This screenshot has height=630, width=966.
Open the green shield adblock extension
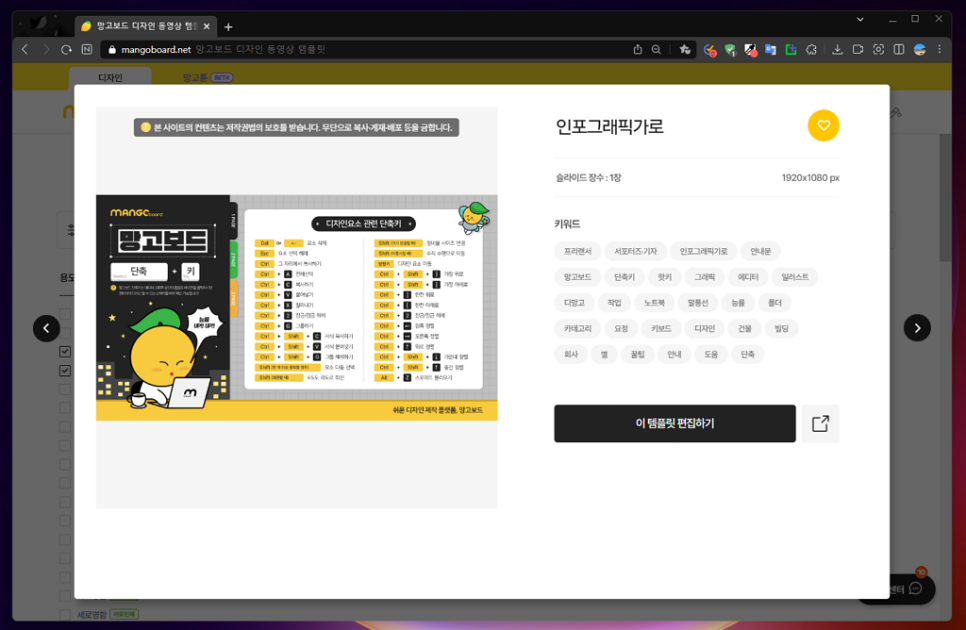point(730,50)
